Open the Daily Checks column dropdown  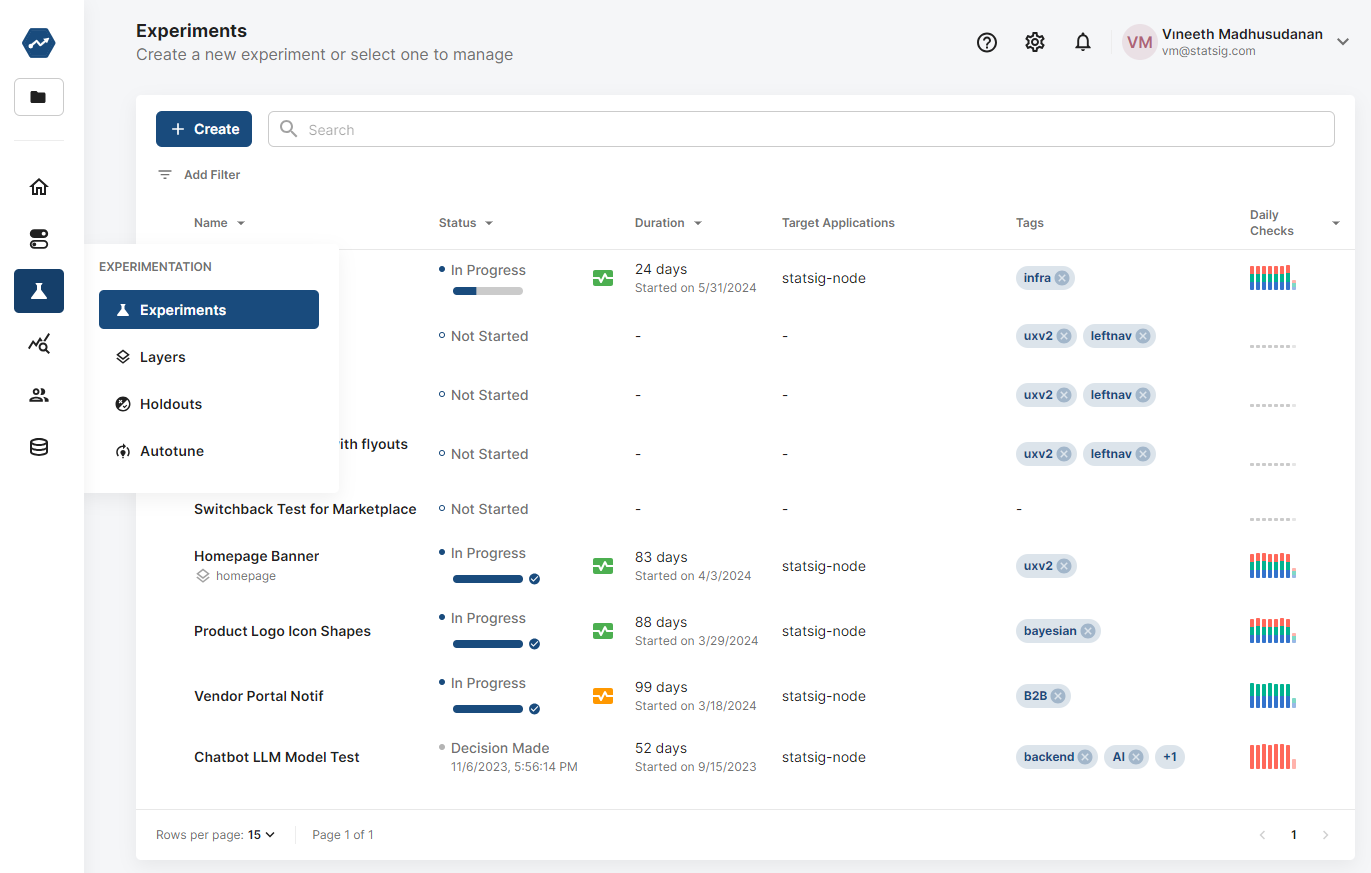[1335, 223]
